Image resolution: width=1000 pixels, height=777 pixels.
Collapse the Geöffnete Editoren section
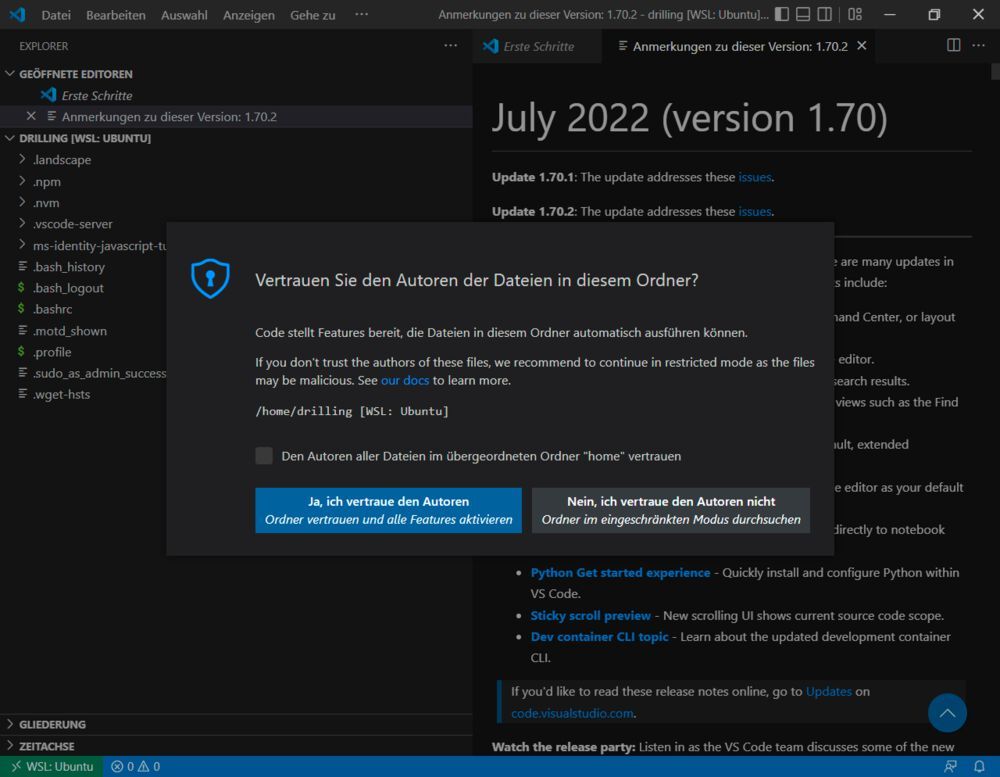(x=75, y=74)
